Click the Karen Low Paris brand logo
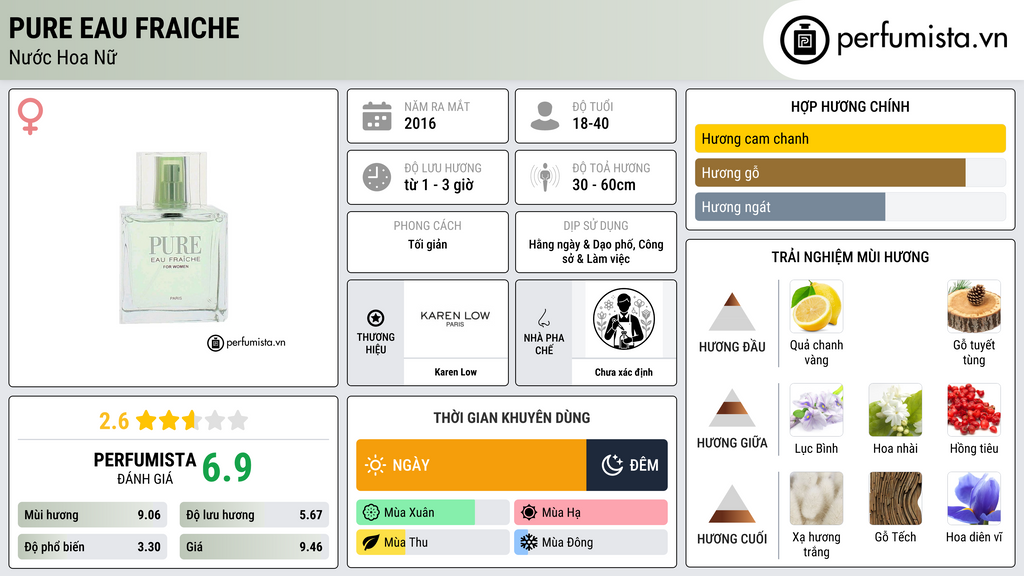 pos(455,319)
